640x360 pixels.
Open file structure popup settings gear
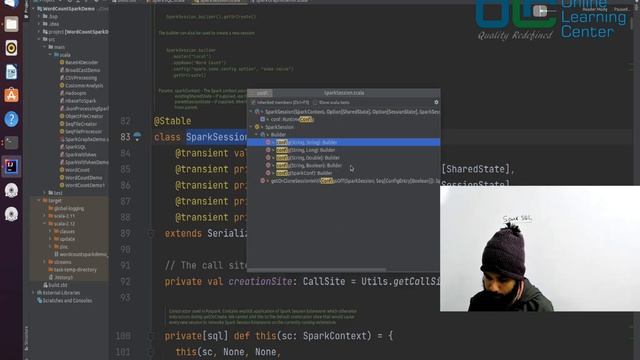pyautogui.click(x=436, y=102)
